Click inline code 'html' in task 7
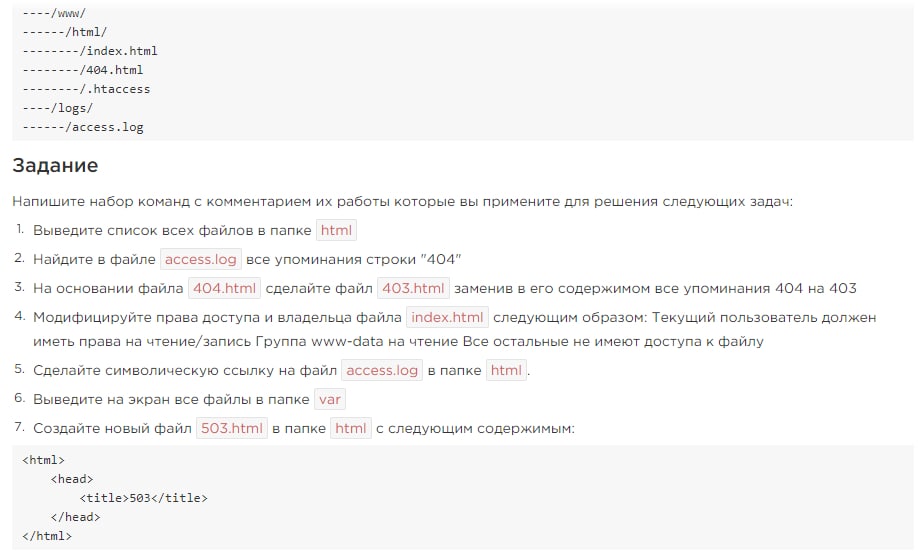This screenshot has height=555, width=918. pyautogui.click(x=351, y=428)
